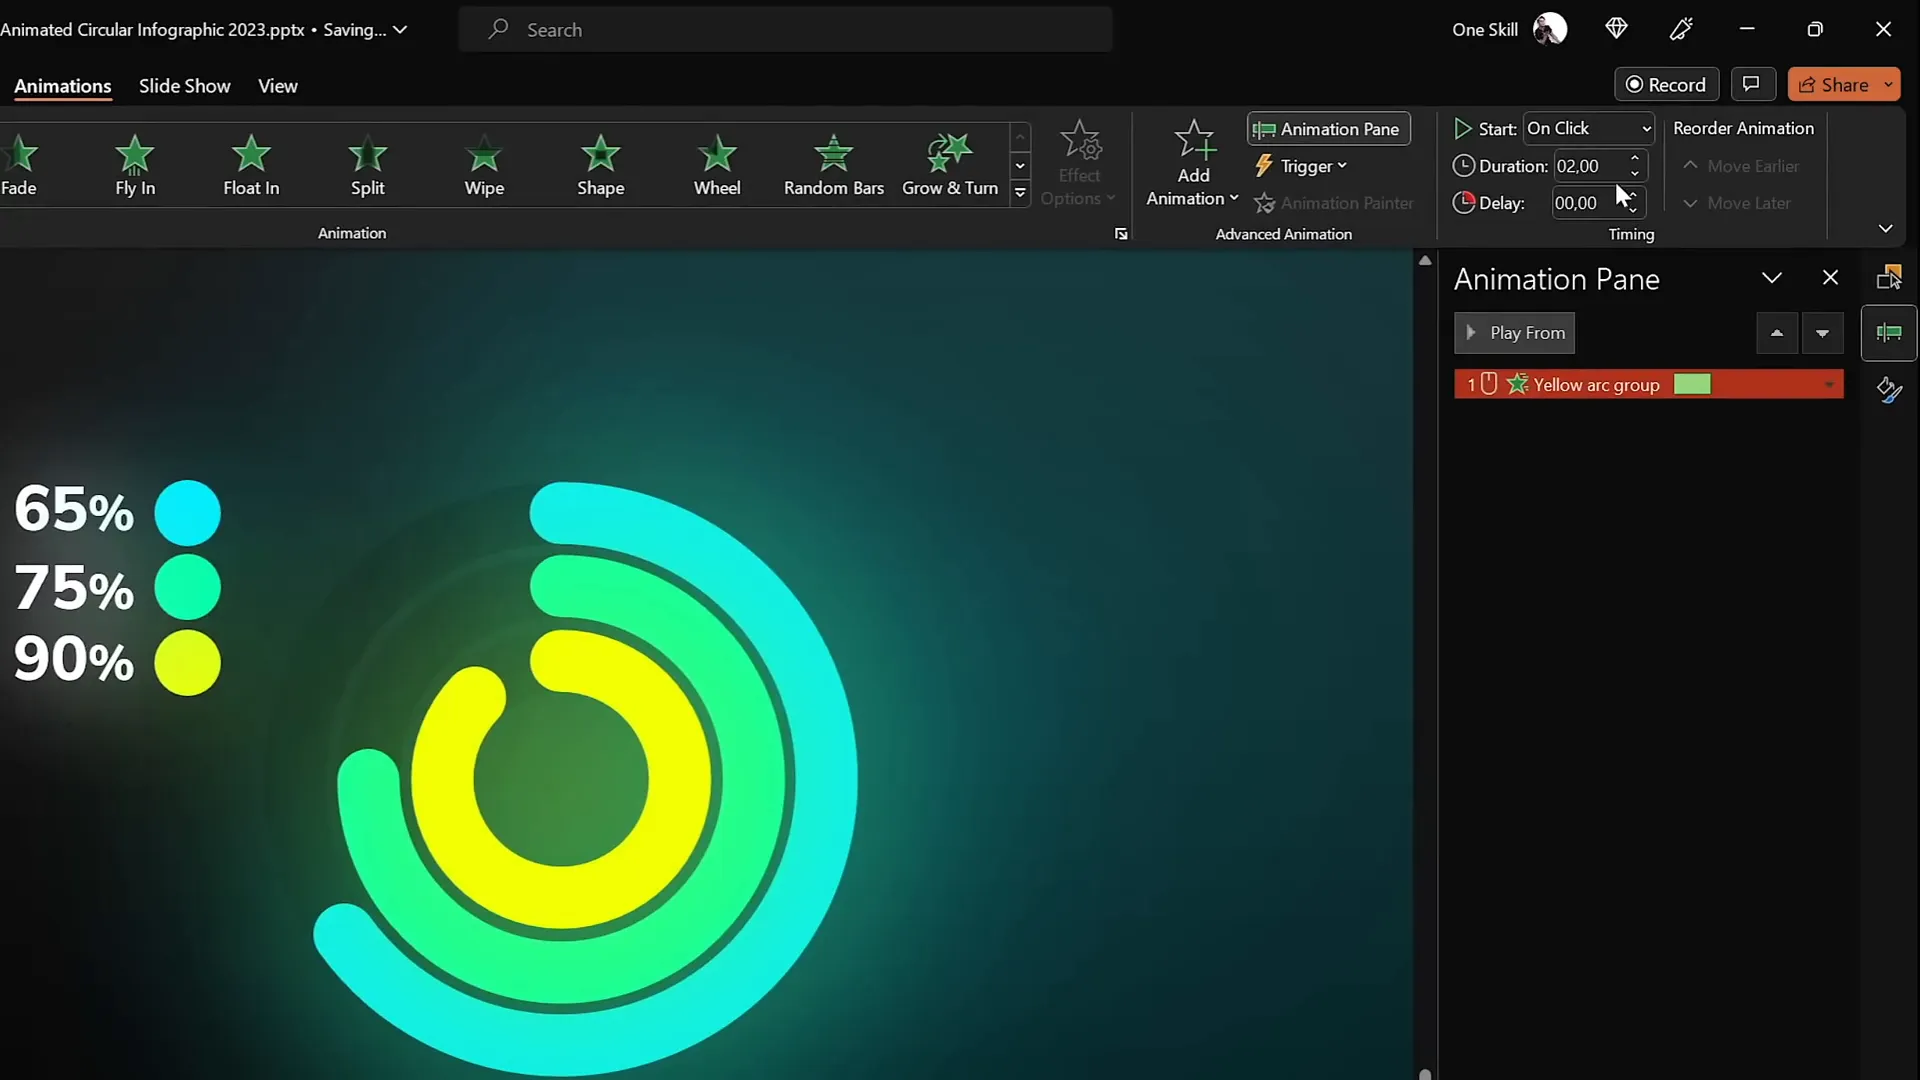Image resolution: width=1920 pixels, height=1080 pixels.
Task: Click the Animation Painter tool
Action: coord(1334,203)
